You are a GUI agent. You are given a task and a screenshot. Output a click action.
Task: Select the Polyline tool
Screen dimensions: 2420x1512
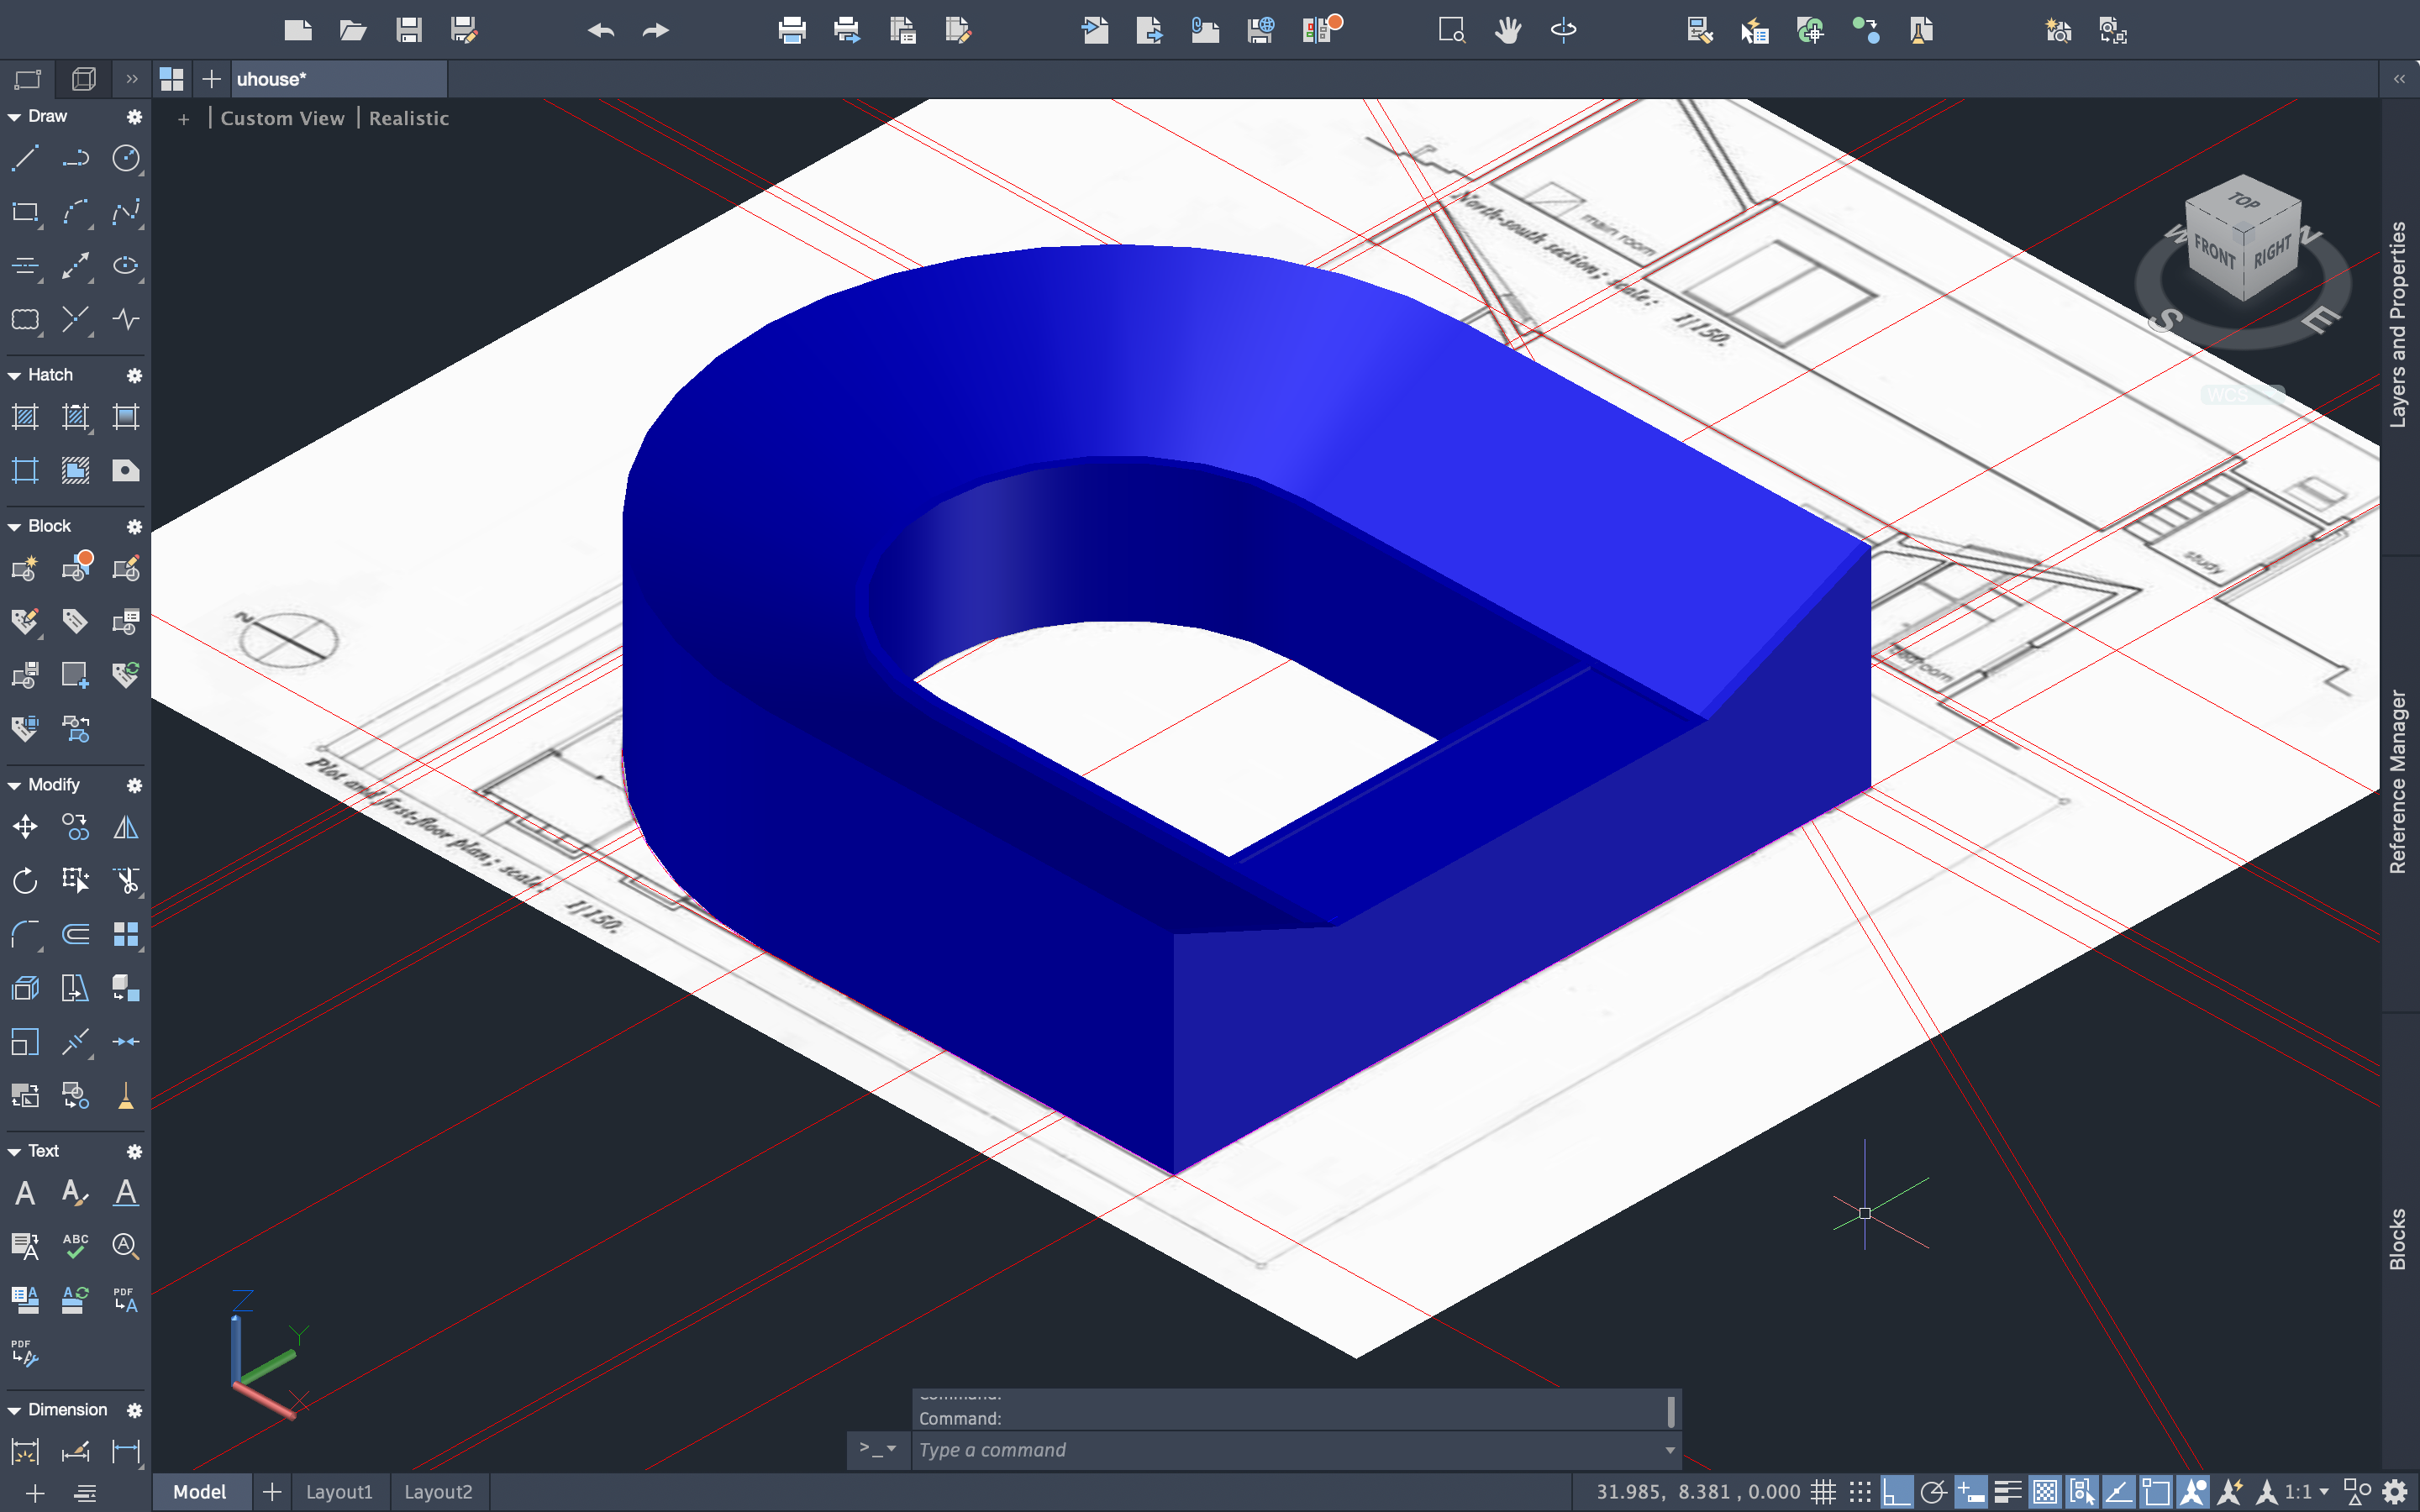76,158
